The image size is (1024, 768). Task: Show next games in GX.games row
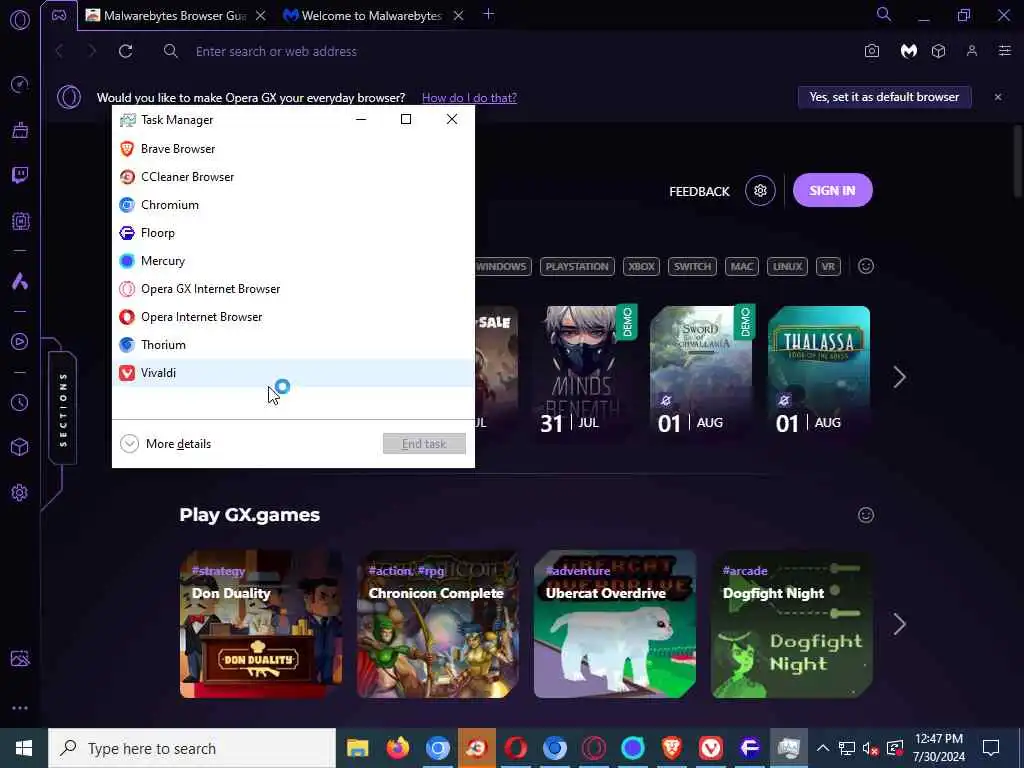pos(899,624)
